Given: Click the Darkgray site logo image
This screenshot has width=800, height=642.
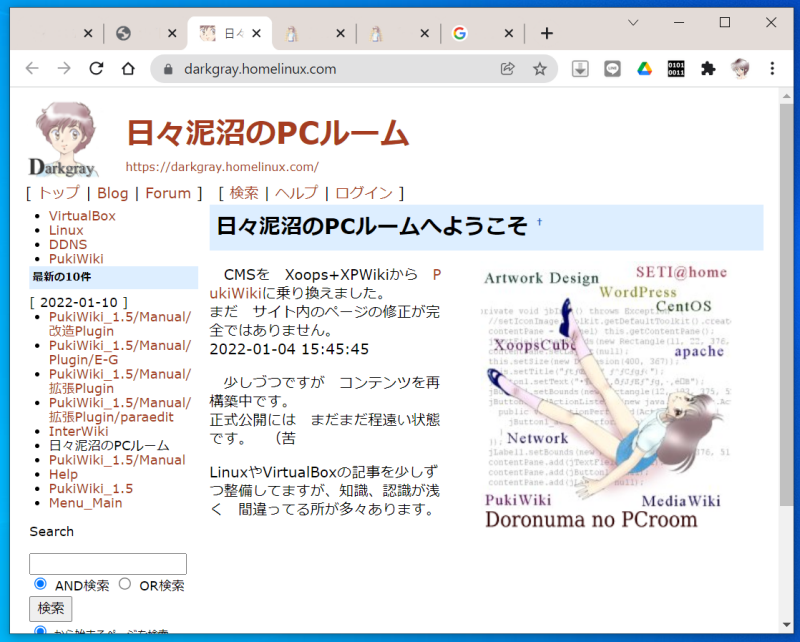Looking at the screenshot, I should (63, 139).
